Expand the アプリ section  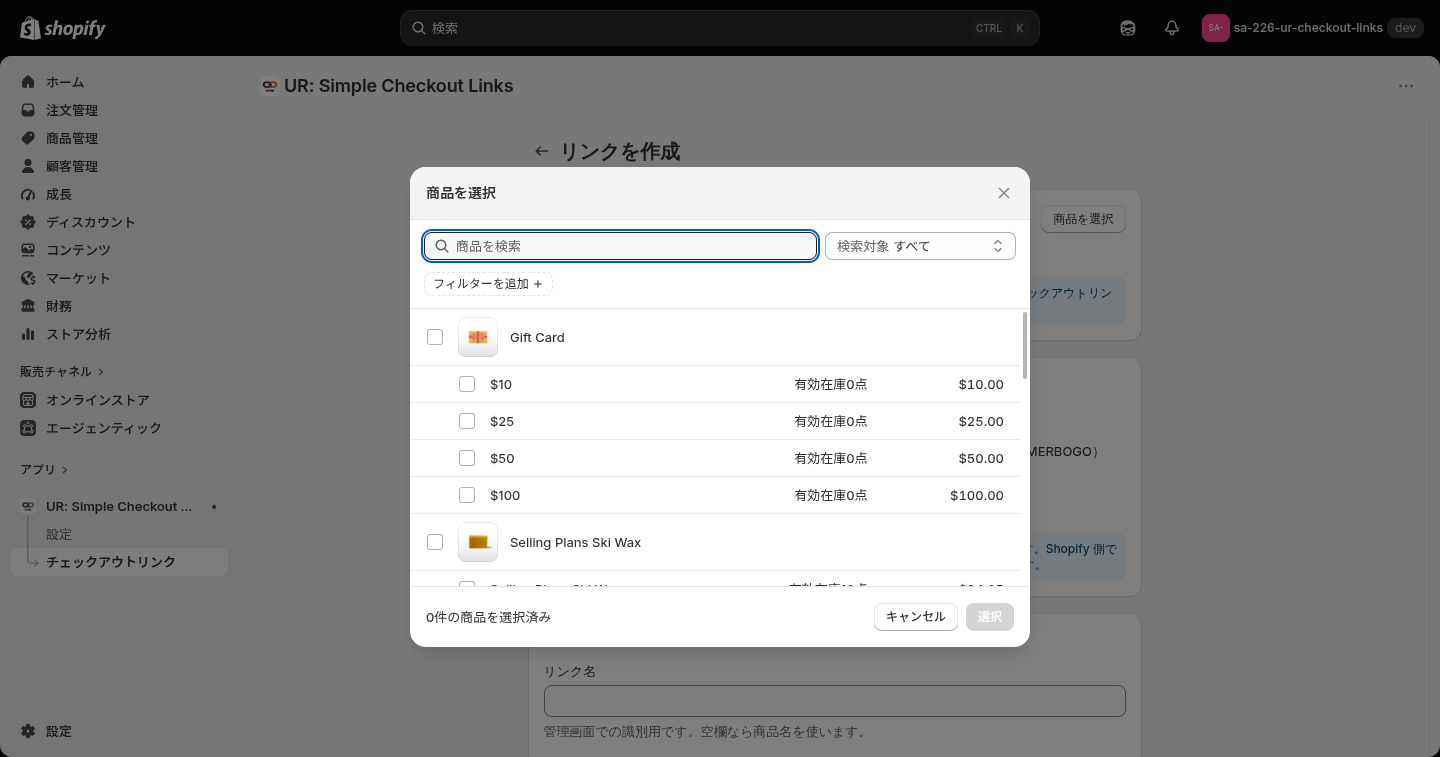[x=44, y=469]
